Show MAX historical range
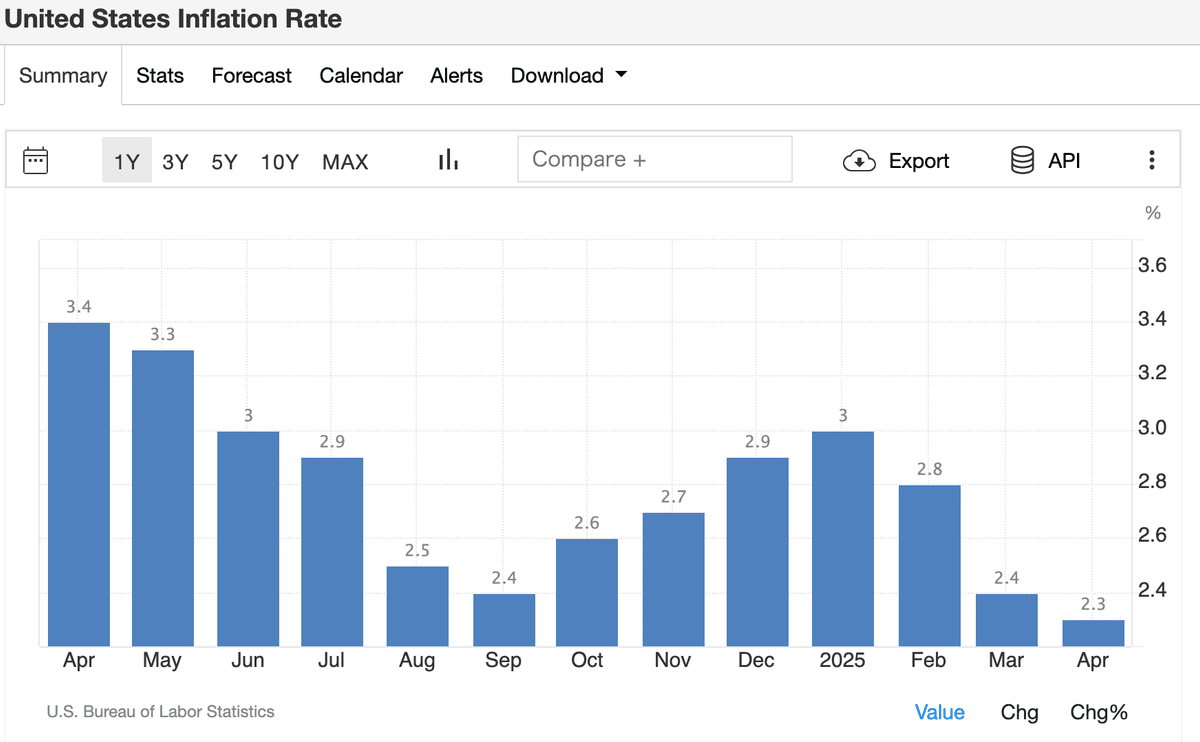The image size is (1200, 742). [x=345, y=161]
